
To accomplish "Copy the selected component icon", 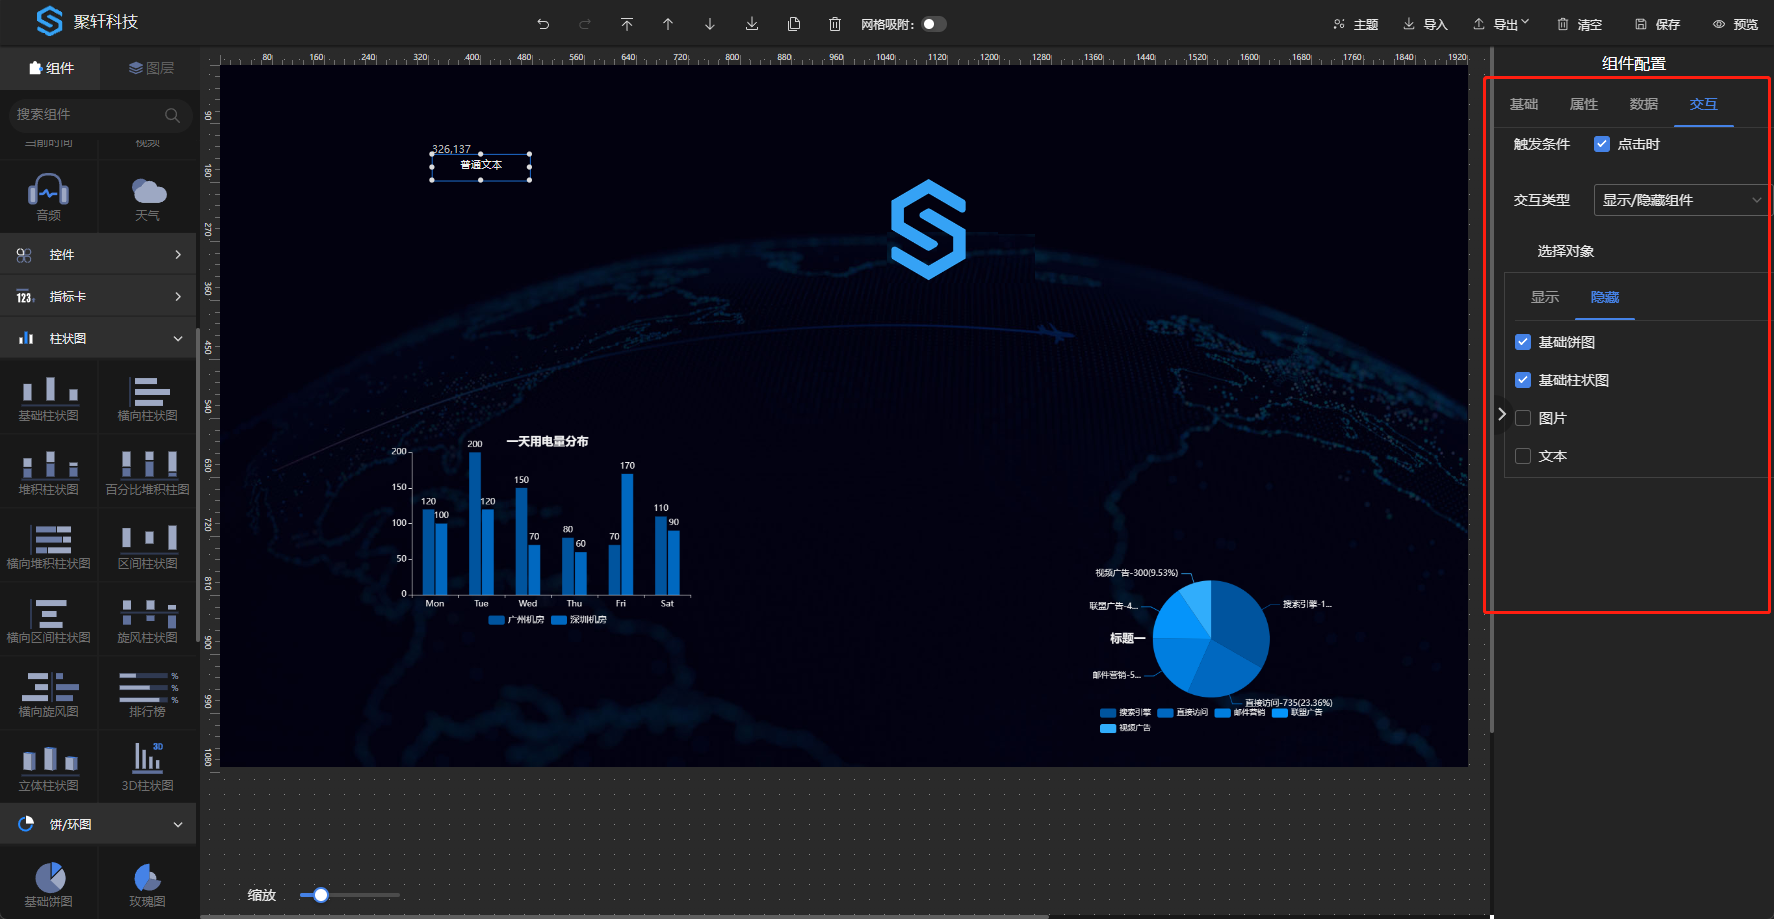I will pyautogui.click(x=794, y=24).
